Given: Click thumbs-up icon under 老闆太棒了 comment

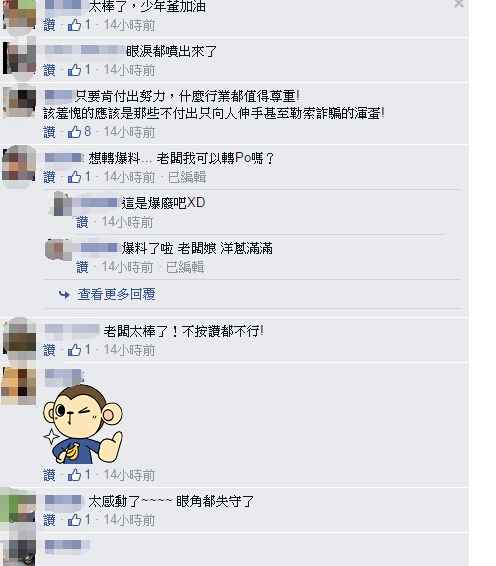Looking at the screenshot, I should coord(74,349).
